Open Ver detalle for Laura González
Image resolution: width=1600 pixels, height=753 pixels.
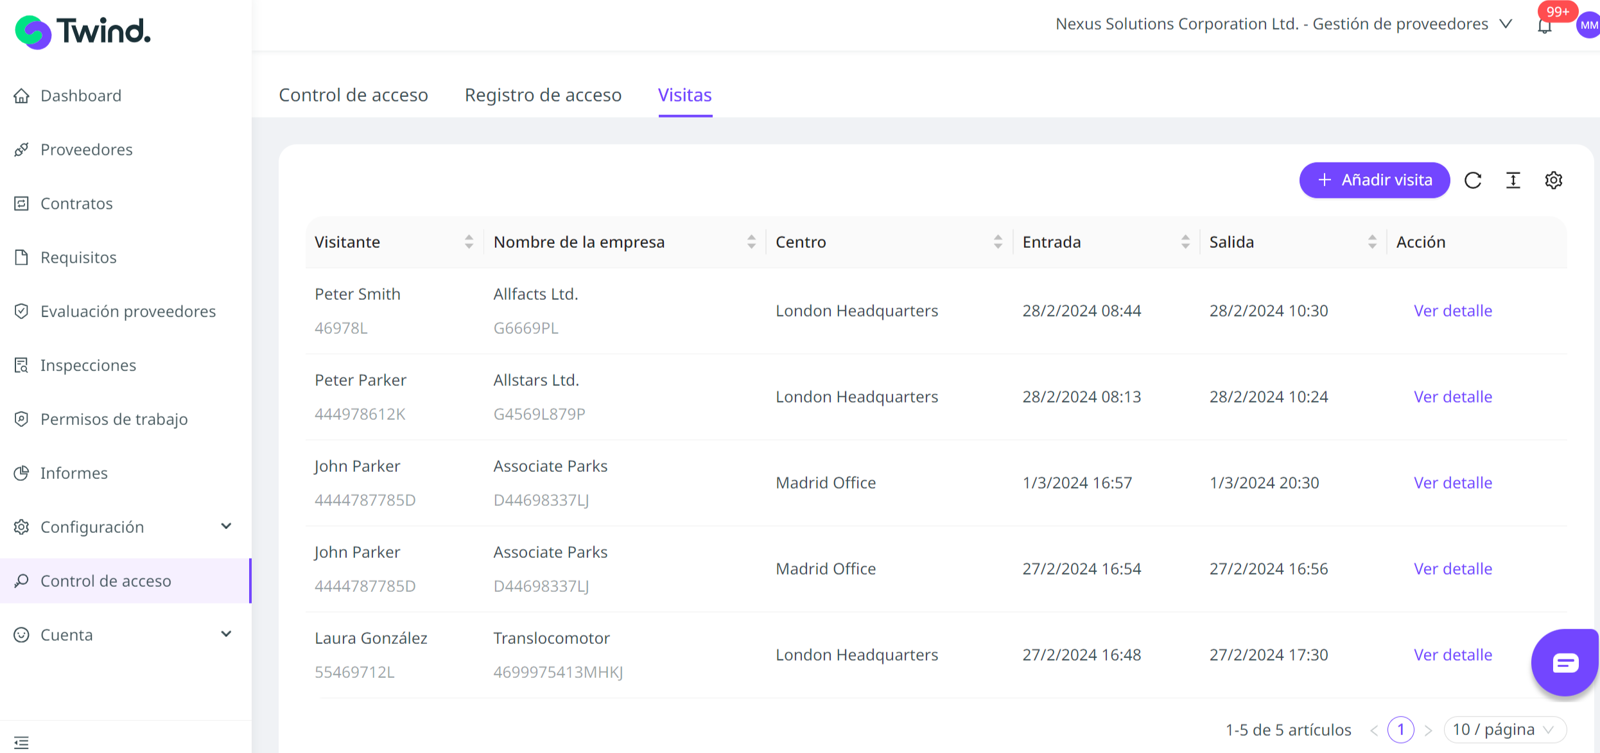[x=1452, y=655]
